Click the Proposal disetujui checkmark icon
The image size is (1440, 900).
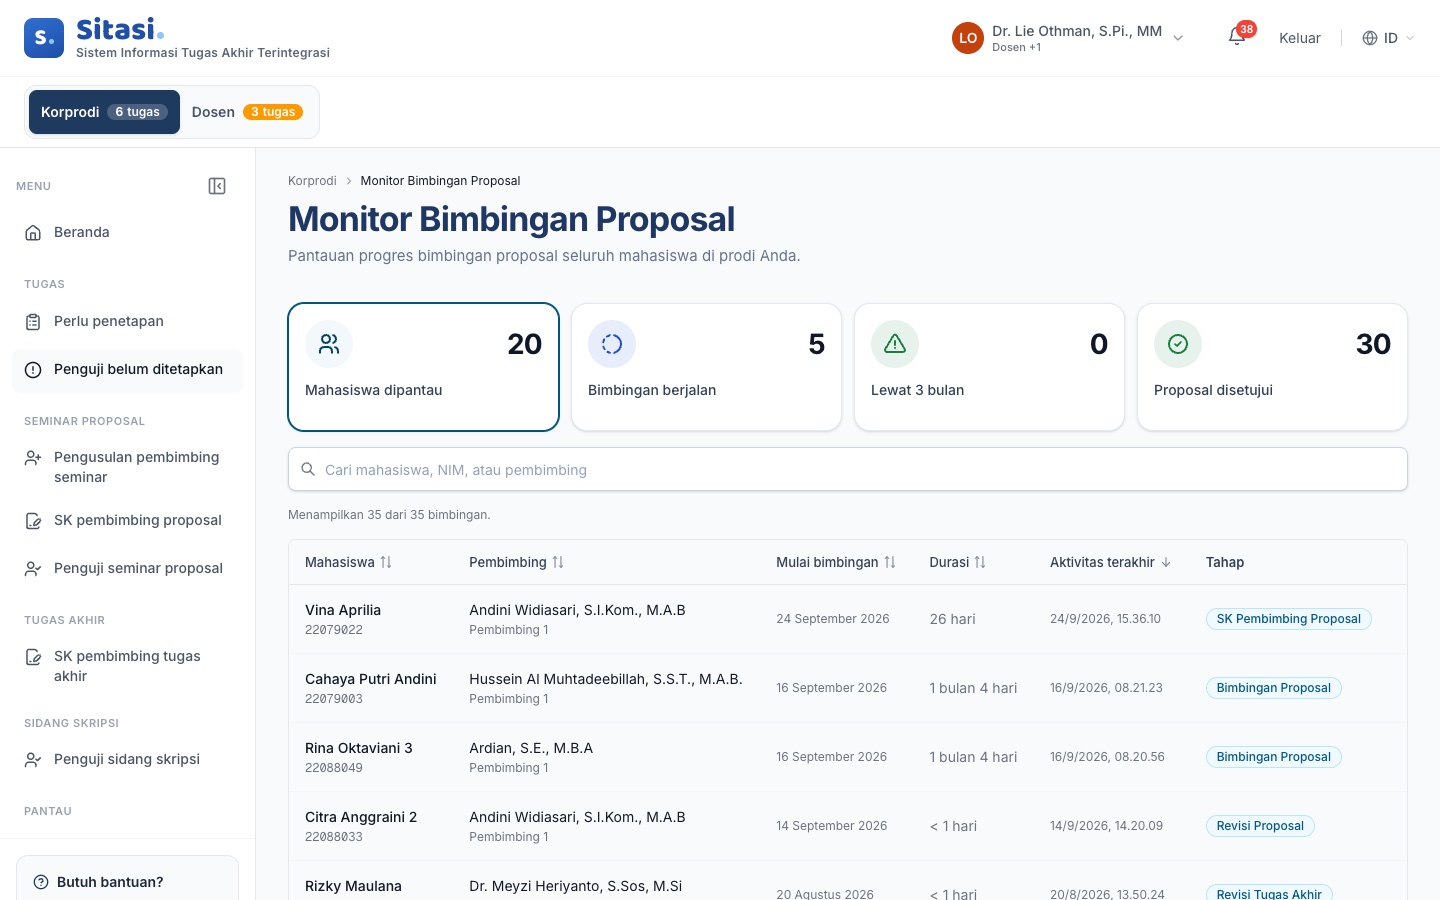pos(1178,344)
